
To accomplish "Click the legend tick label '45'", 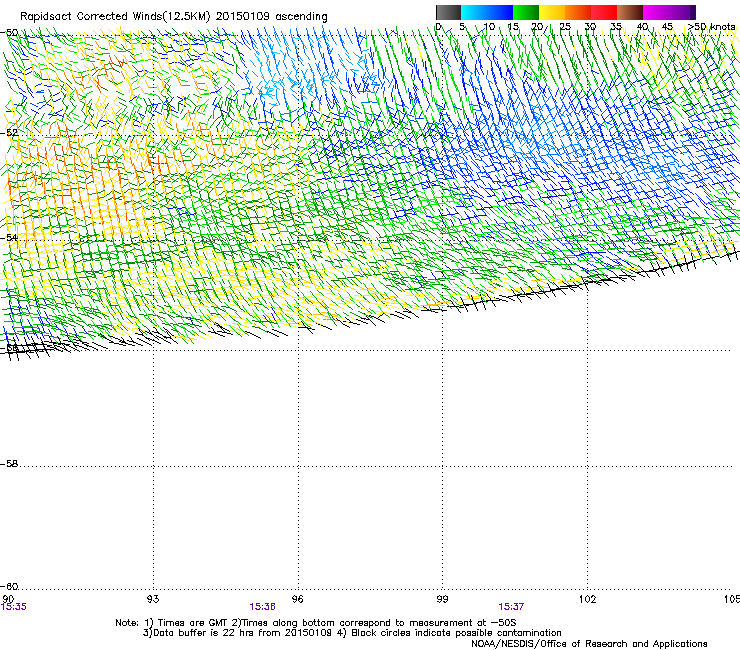I will [x=667, y=26].
